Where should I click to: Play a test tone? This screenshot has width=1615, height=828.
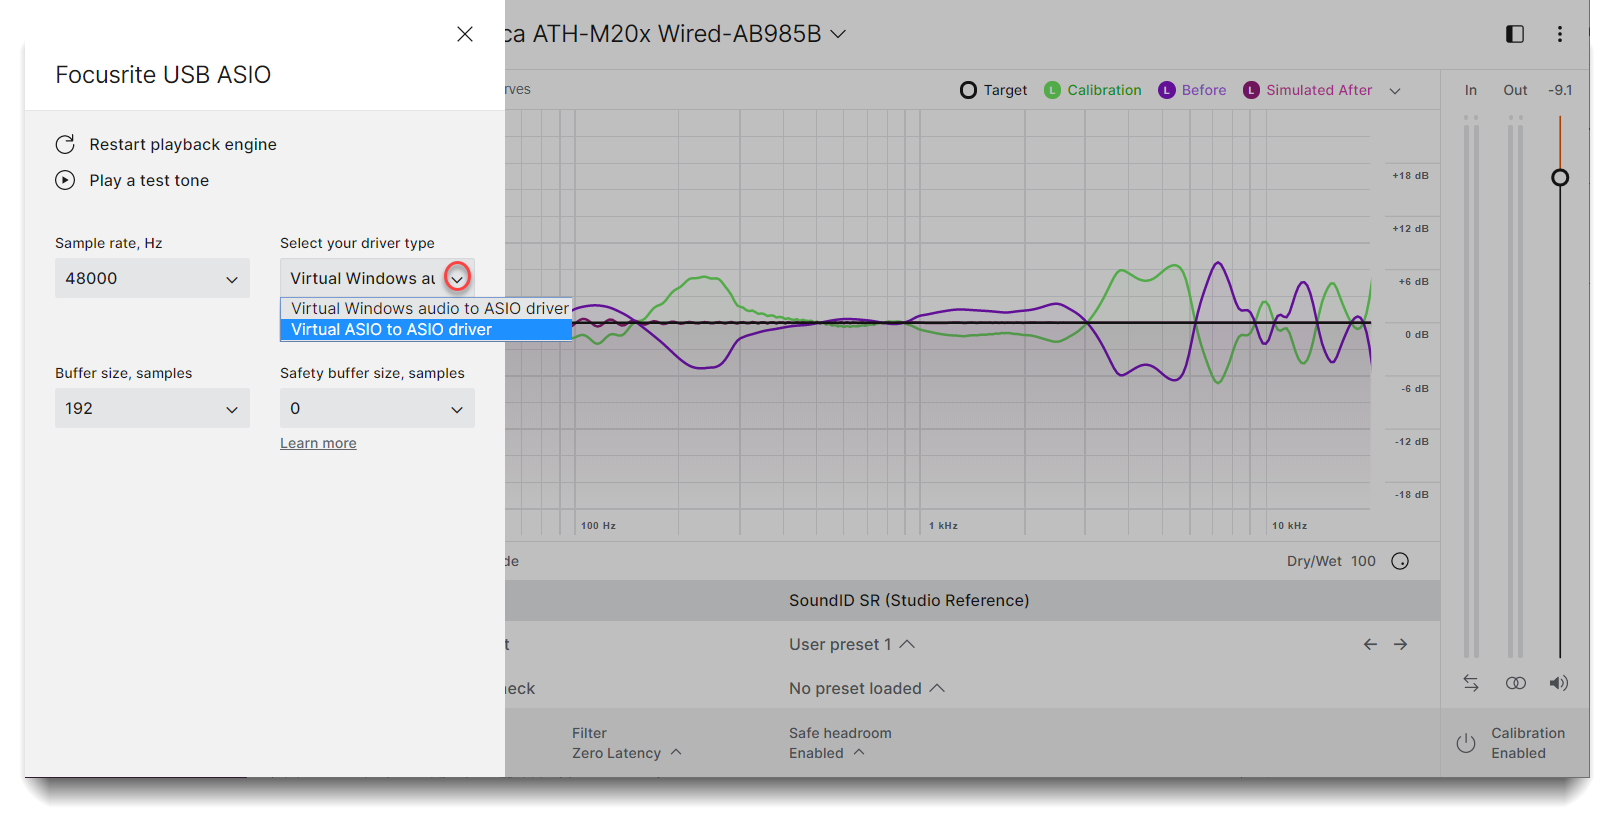(65, 181)
